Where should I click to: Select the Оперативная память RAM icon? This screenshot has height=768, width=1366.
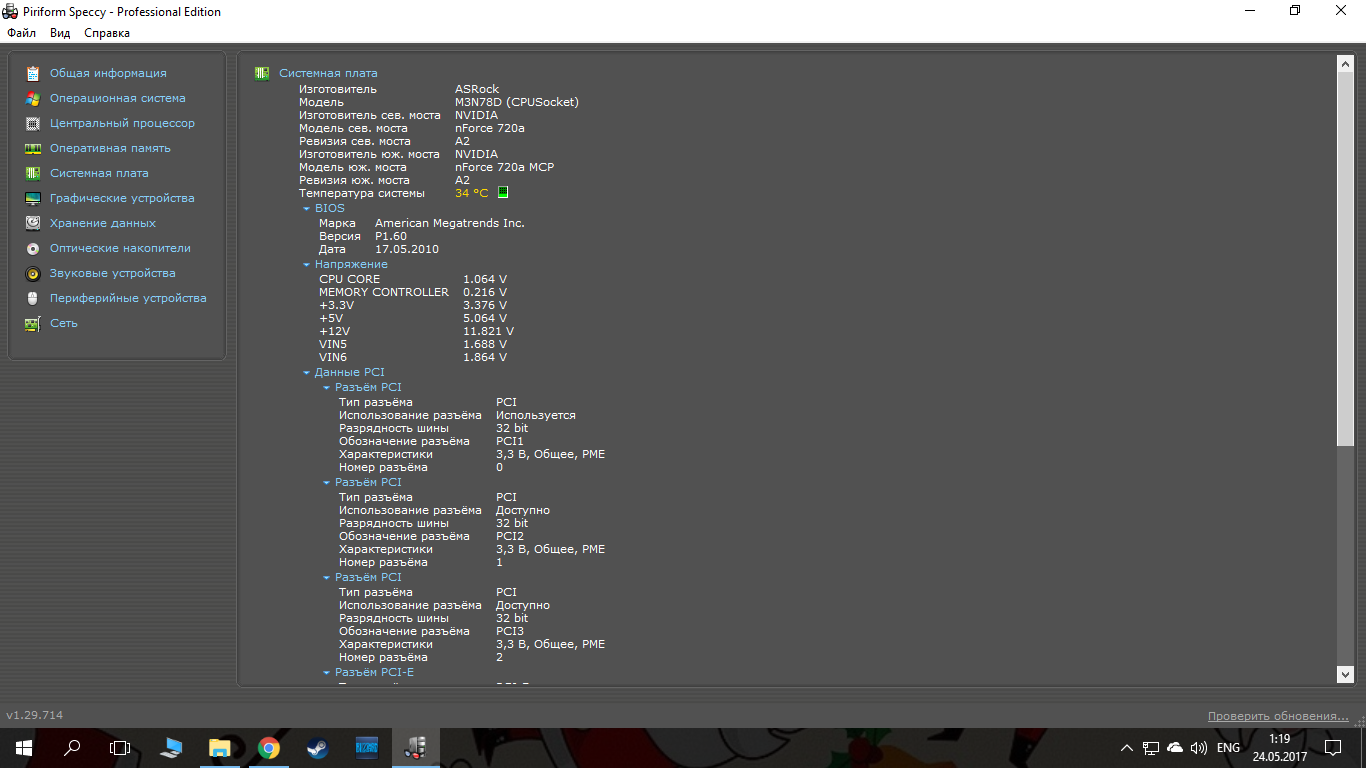[33, 148]
